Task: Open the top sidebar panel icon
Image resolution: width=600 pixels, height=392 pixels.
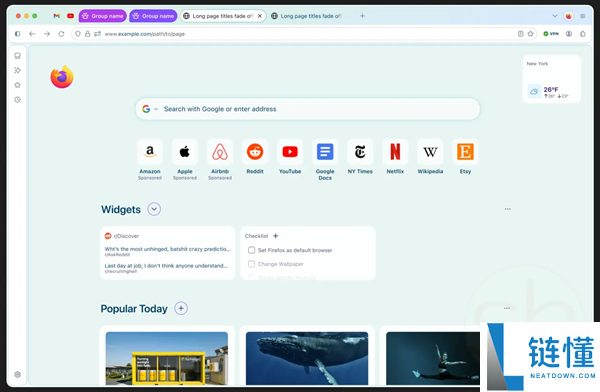Action: 18,56
